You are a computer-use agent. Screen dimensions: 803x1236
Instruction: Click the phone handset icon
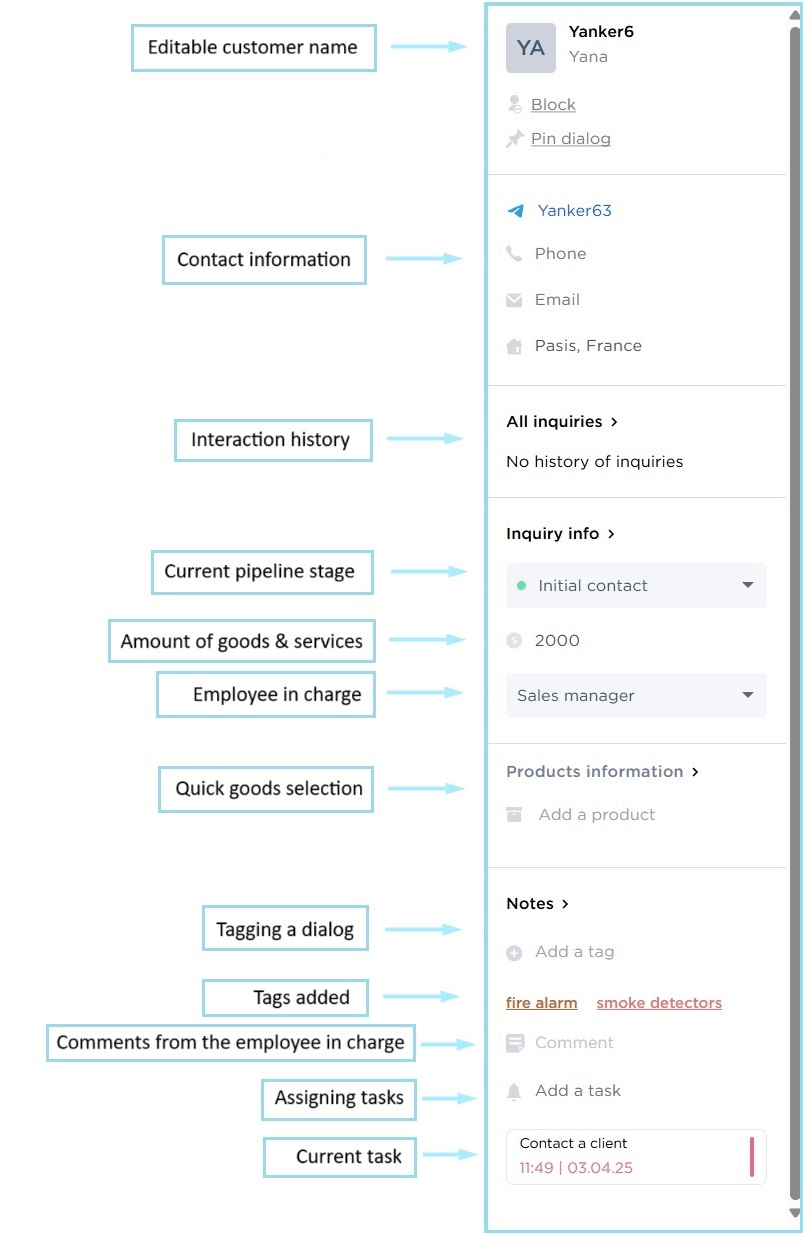pyautogui.click(x=514, y=254)
